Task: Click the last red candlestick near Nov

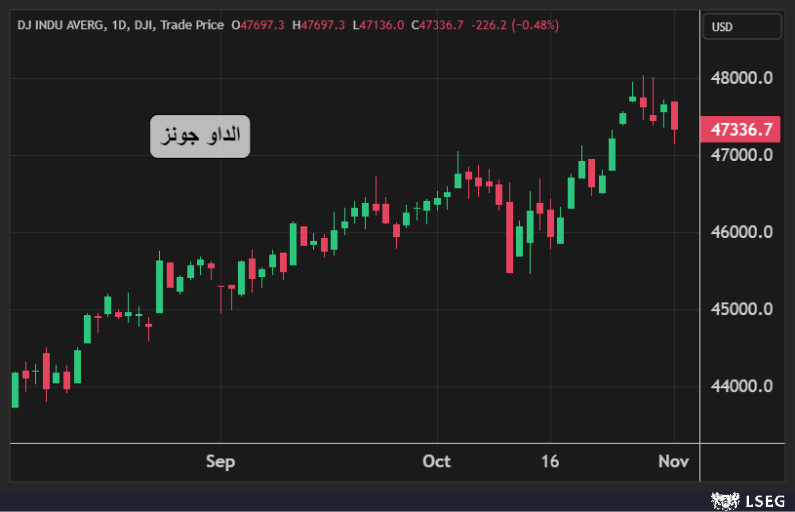Action: coord(675,115)
